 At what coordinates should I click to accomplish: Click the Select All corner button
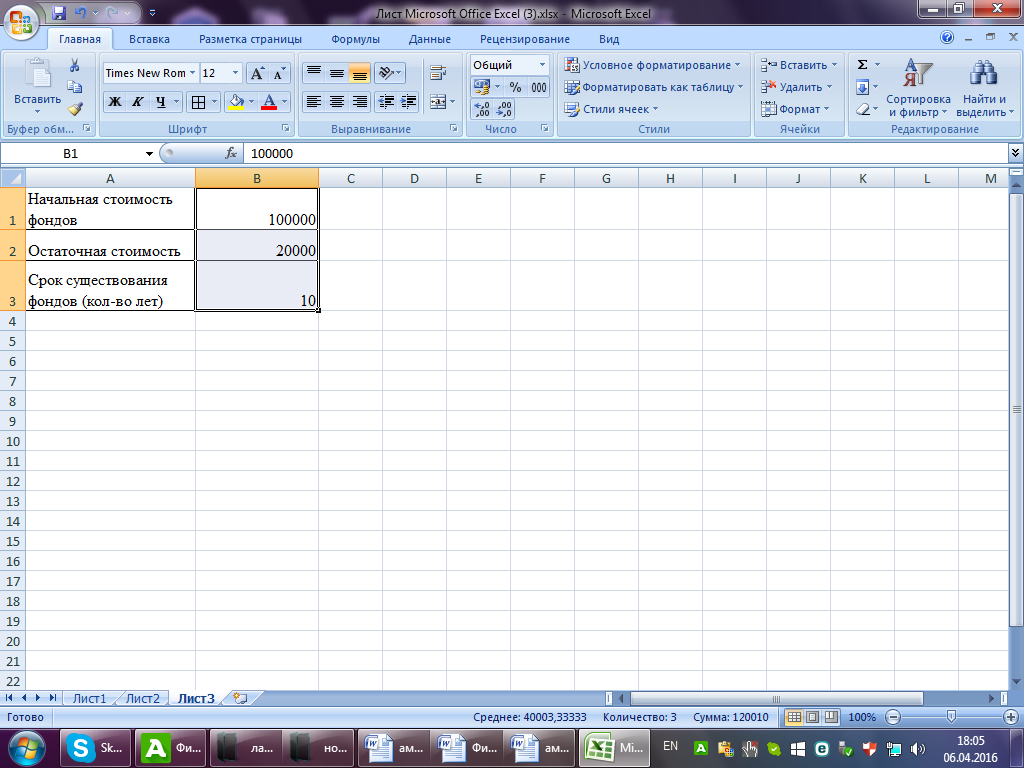[12, 178]
